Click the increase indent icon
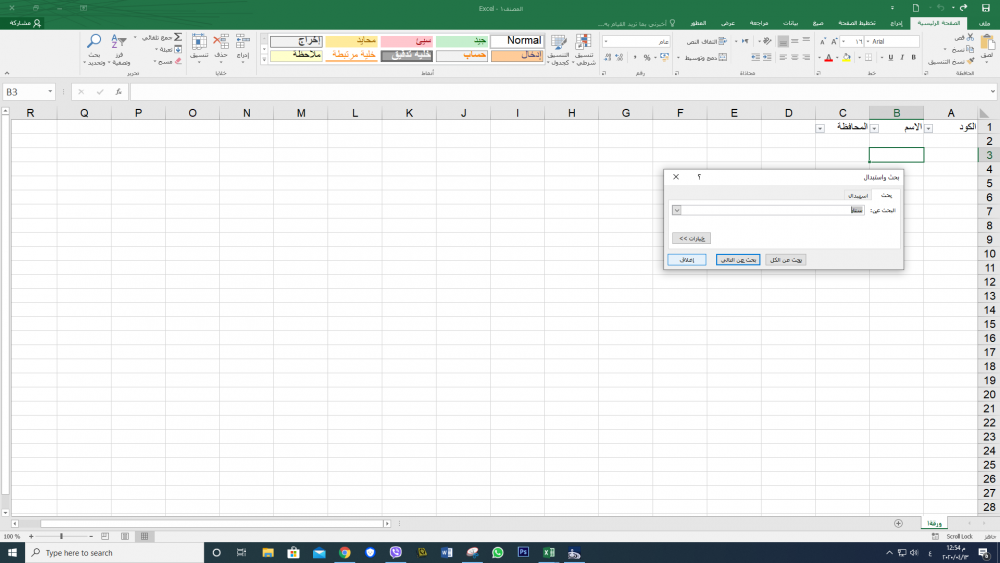Viewport: 1000px width, 563px height. point(756,57)
